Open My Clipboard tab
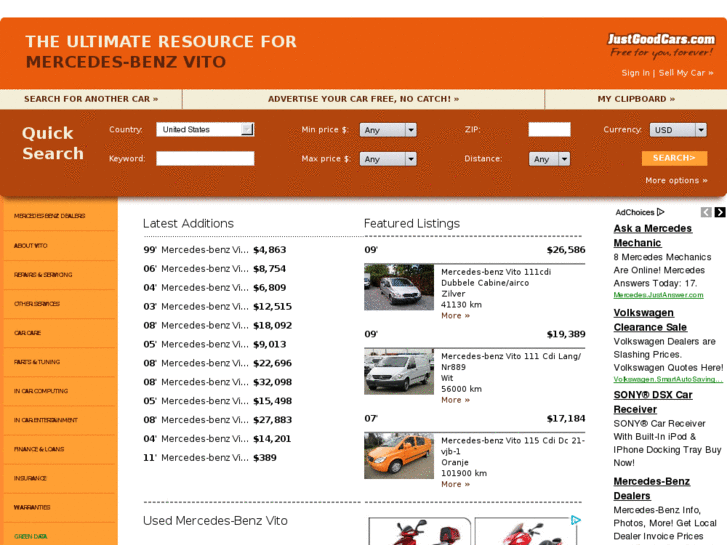 coord(636,99)
